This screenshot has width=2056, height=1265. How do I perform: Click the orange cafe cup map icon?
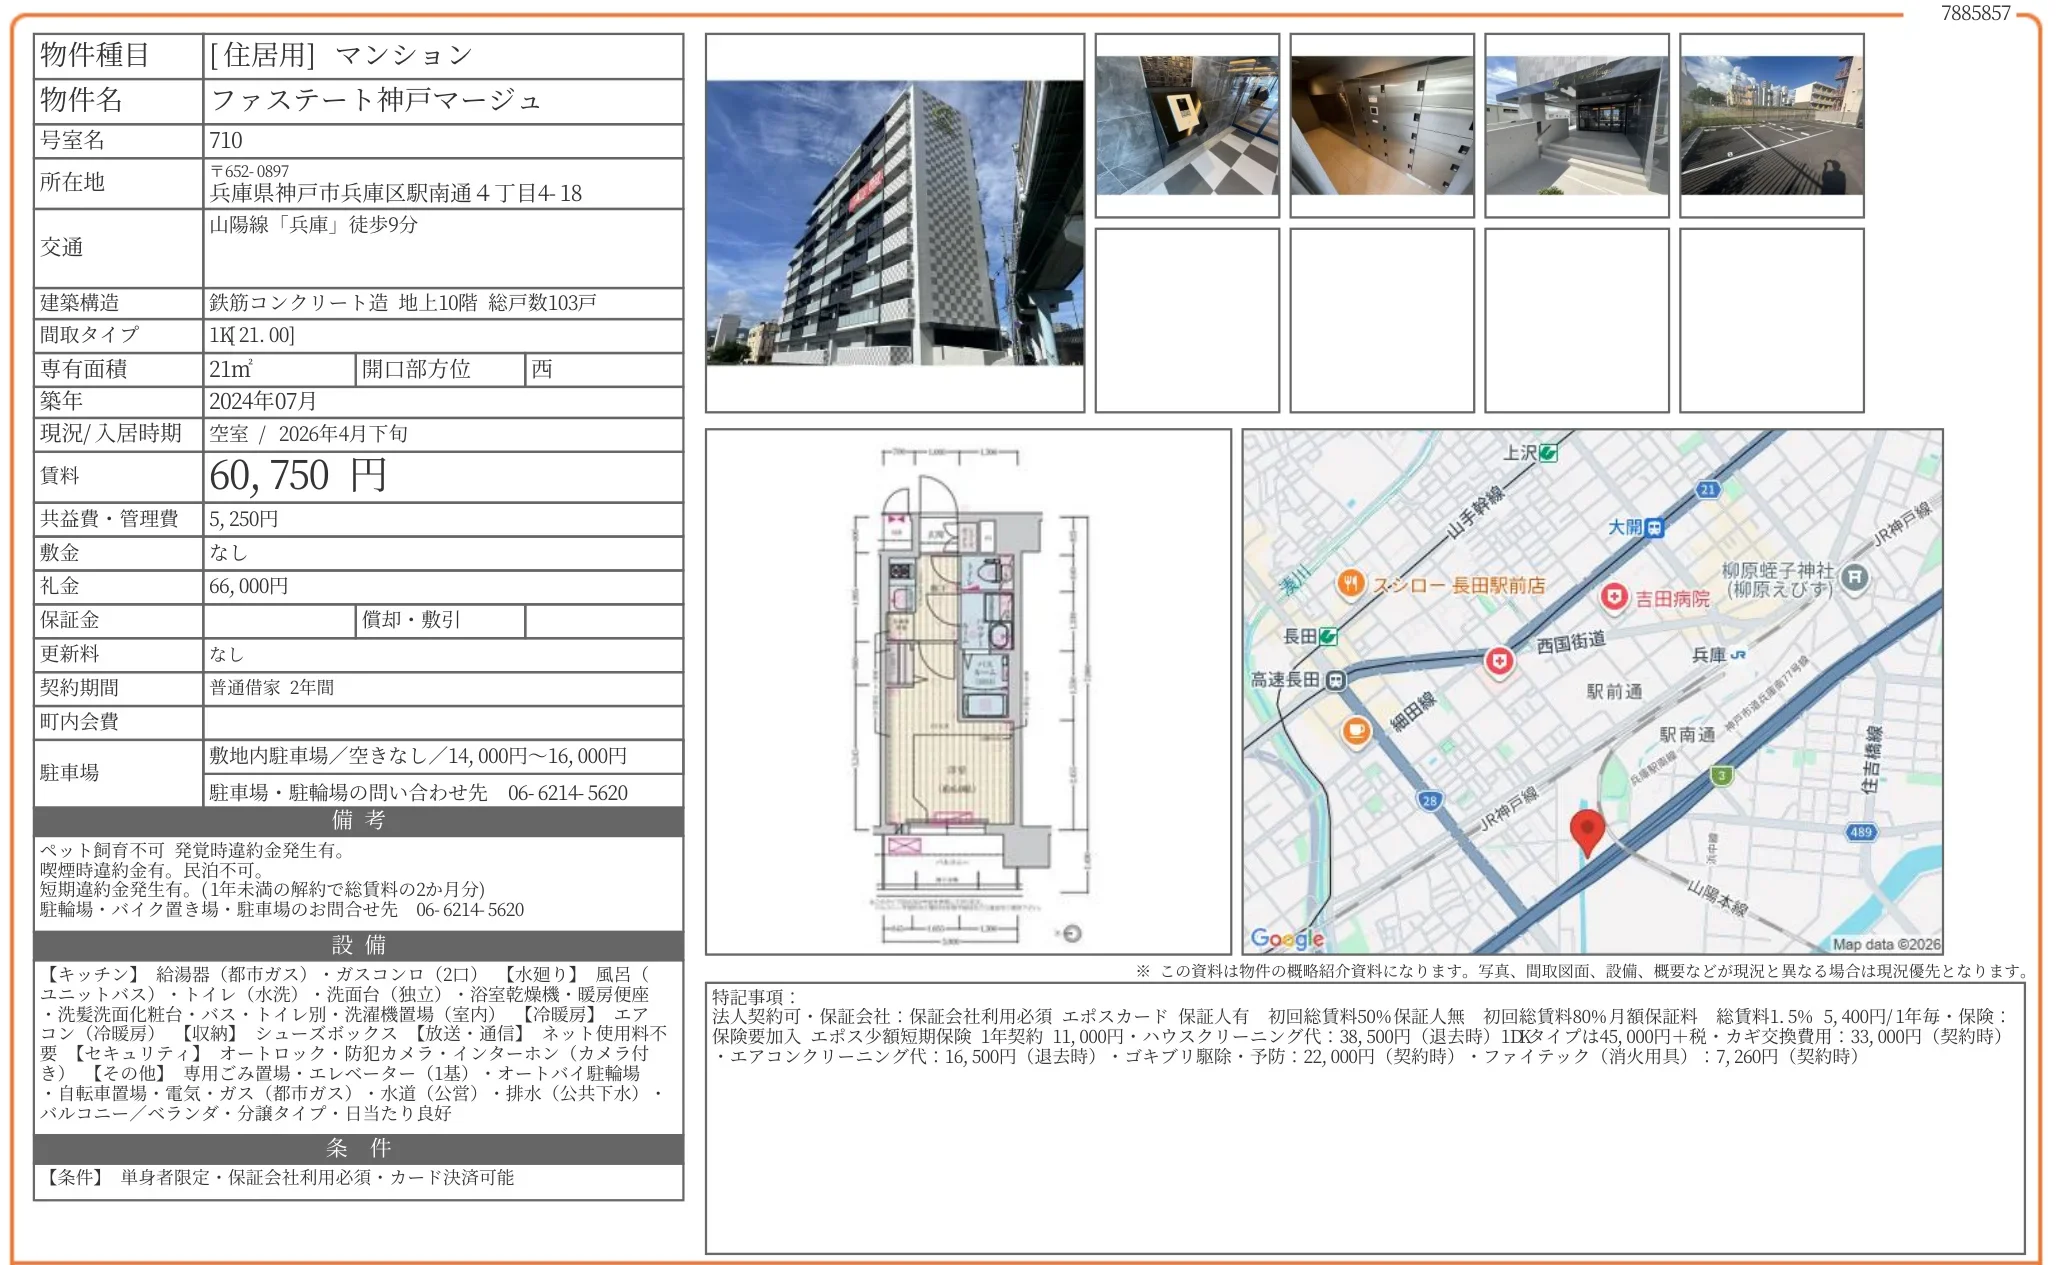1356,731
